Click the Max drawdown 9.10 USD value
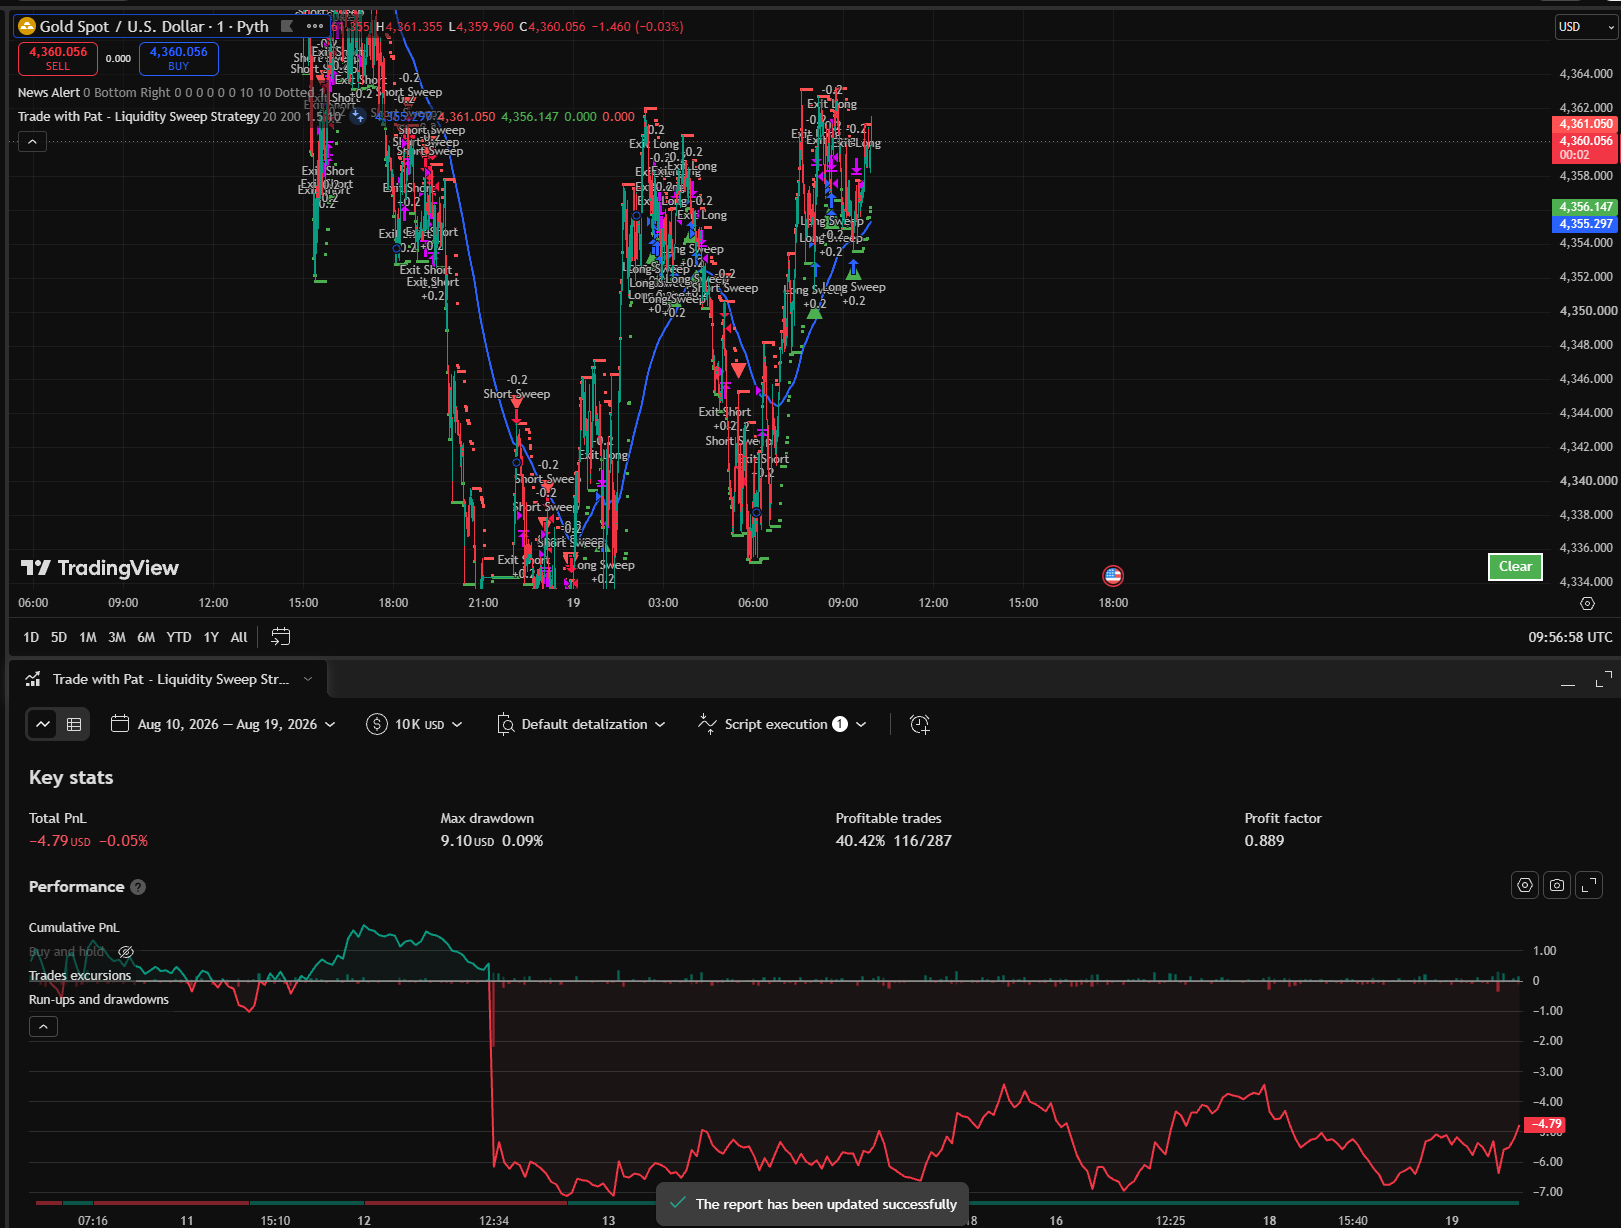 (x=467, y=841)
